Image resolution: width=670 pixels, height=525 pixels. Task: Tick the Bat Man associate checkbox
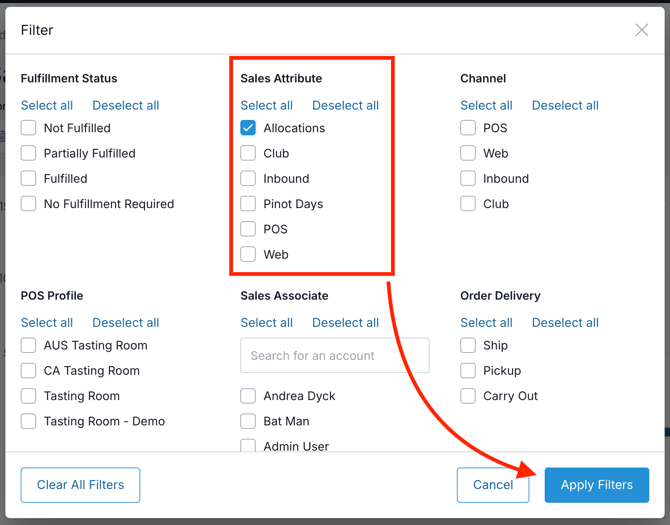click(248, 421)
